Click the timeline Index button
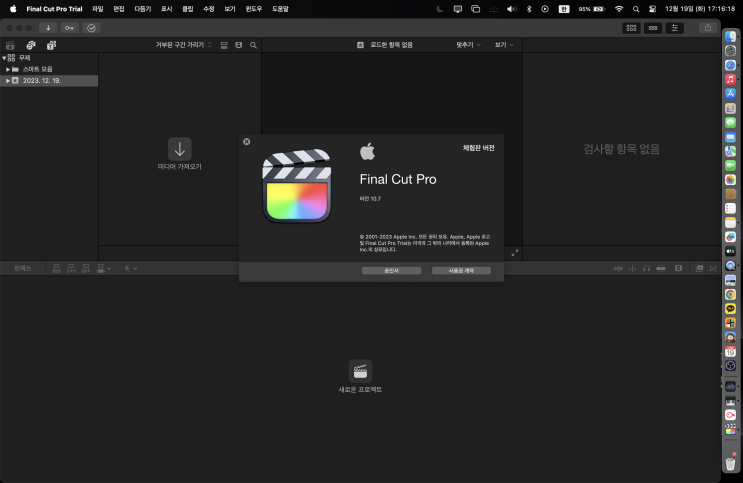 [x=22, y=269]
